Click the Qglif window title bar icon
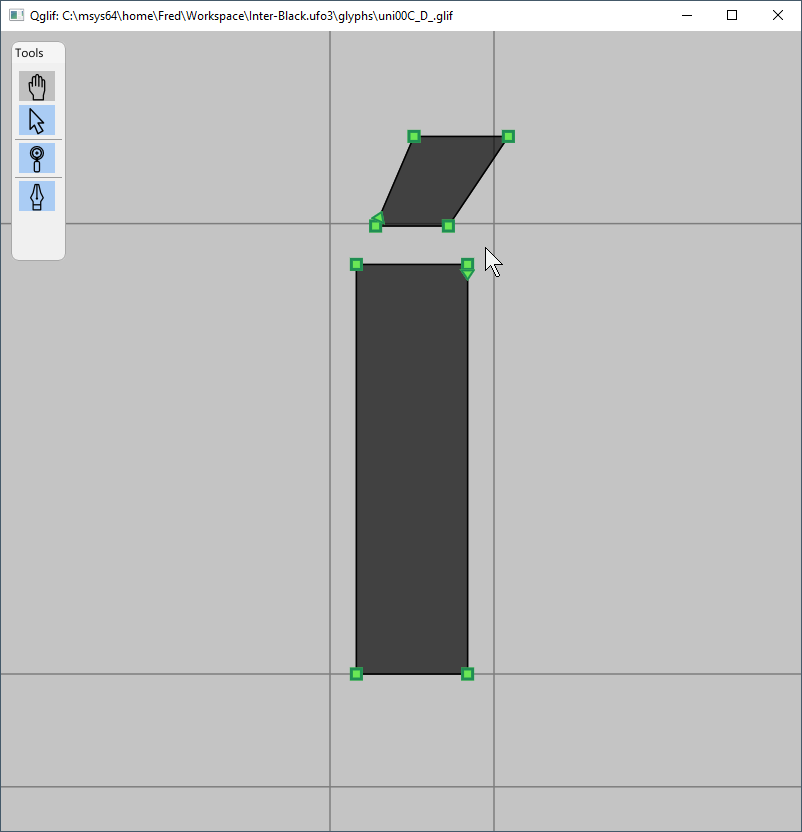Image resolution: width=802 pixels, height=832 pixels. (16, 15)
